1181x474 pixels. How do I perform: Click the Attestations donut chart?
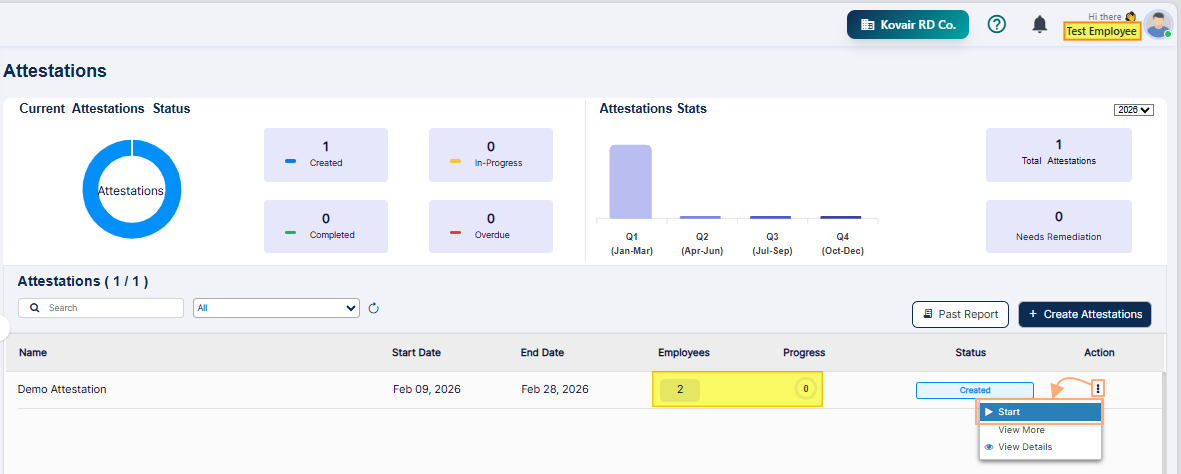(131, 190)
